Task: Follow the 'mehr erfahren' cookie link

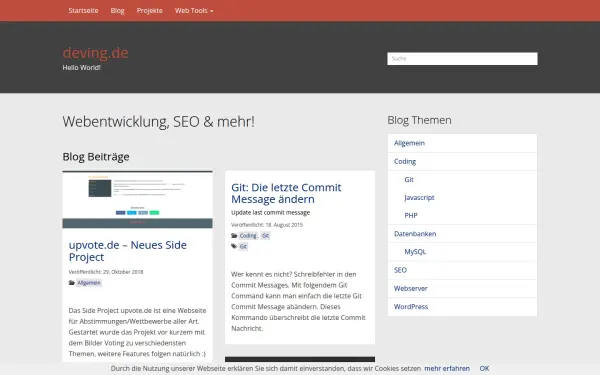Action: 447,368
